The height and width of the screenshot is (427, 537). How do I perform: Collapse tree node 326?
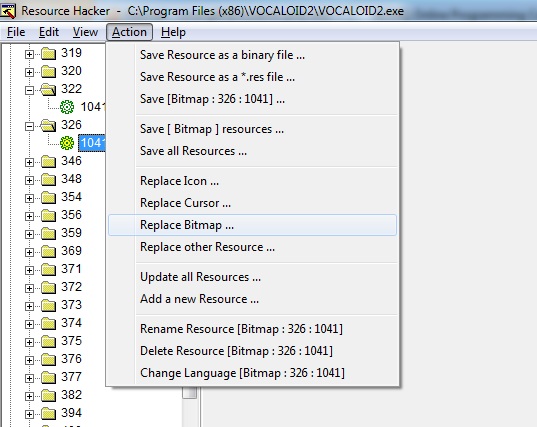[x=29, y=126]
